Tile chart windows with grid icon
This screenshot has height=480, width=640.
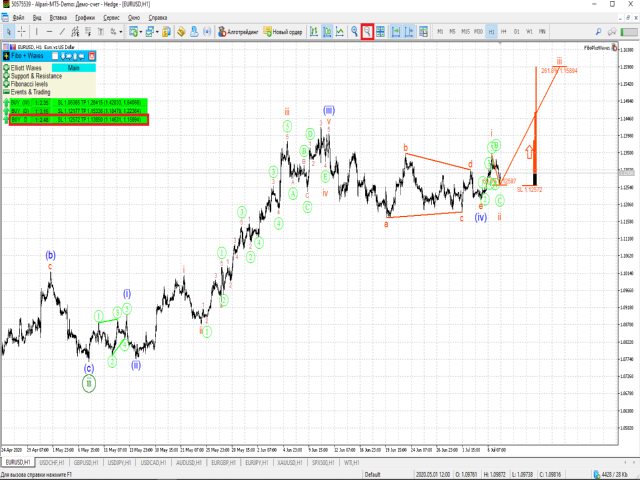pos(380,31)
